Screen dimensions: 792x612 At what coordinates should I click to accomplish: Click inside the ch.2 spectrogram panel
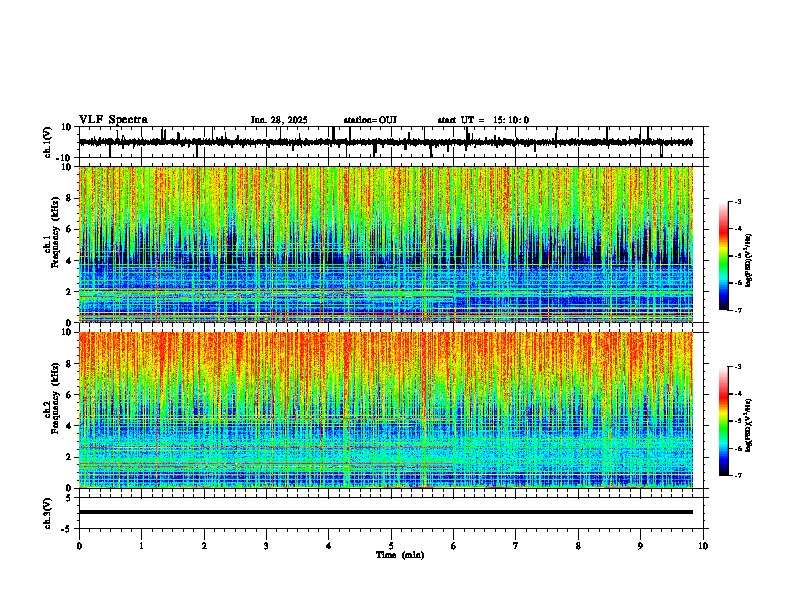386,410
